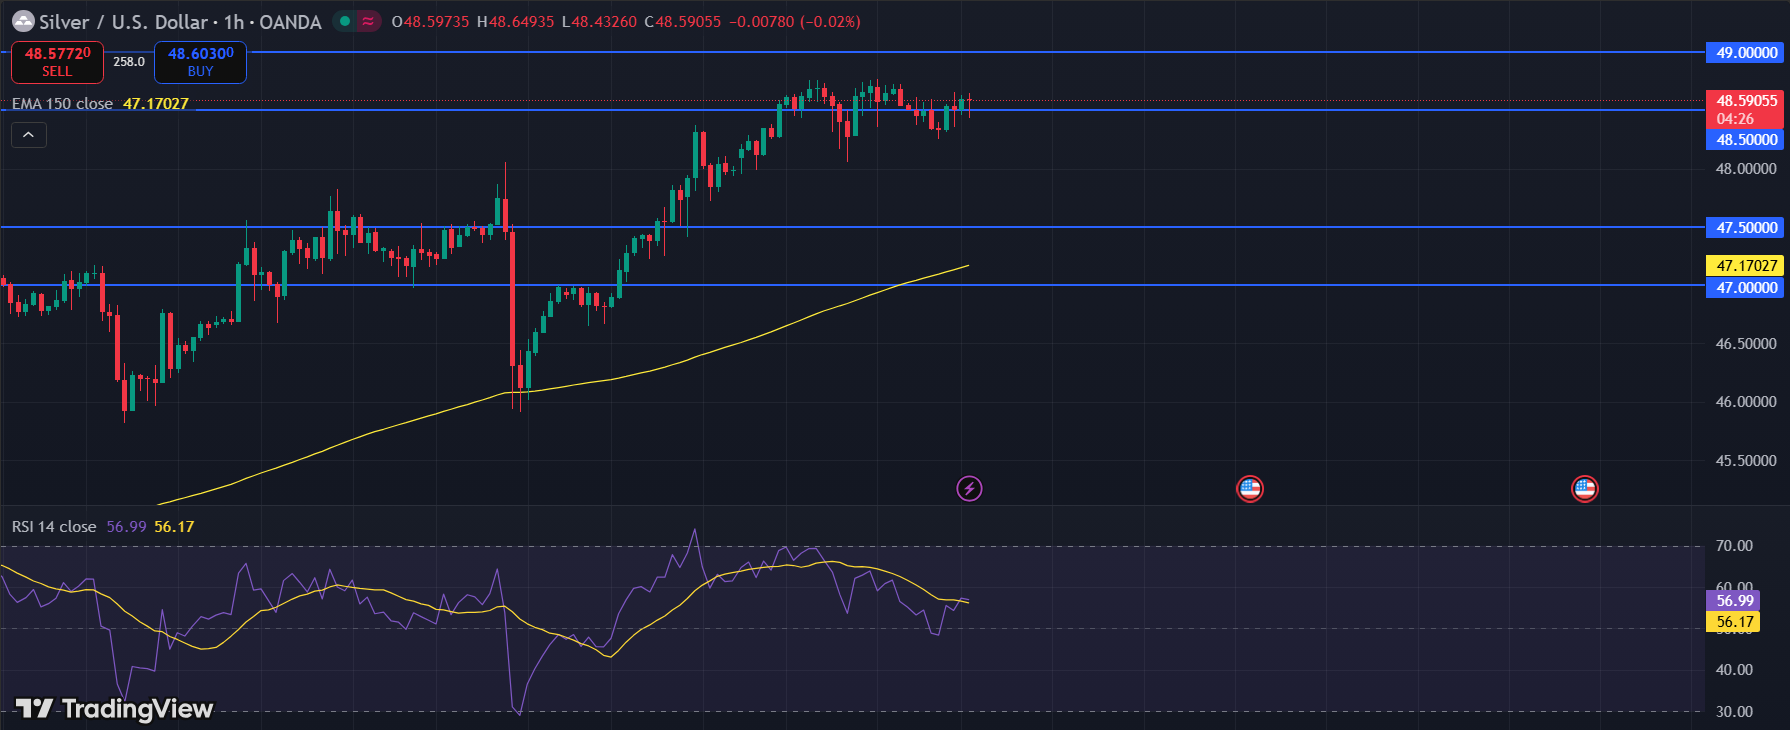The image size is (1790, 730).
Task: Open the purple lightning bolt event marker
Action: click(969, 488)
